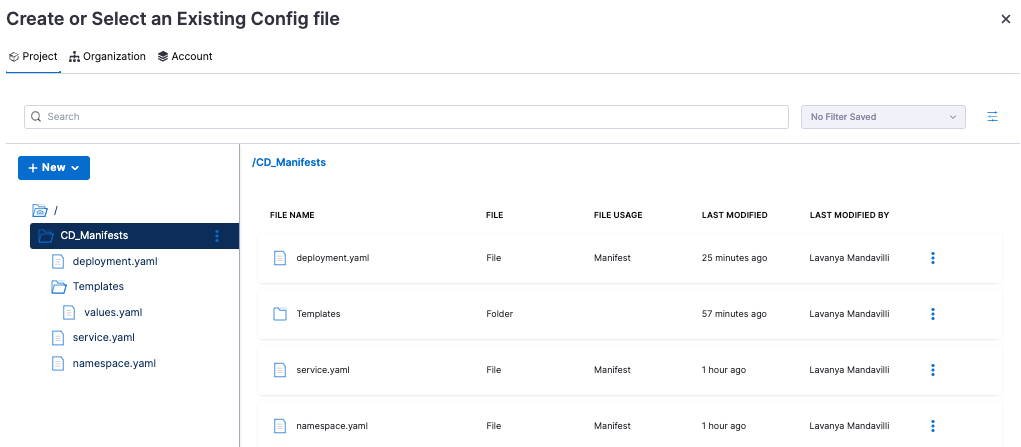Open options menu for deployment.yaml row

click(x=932, y=258)
